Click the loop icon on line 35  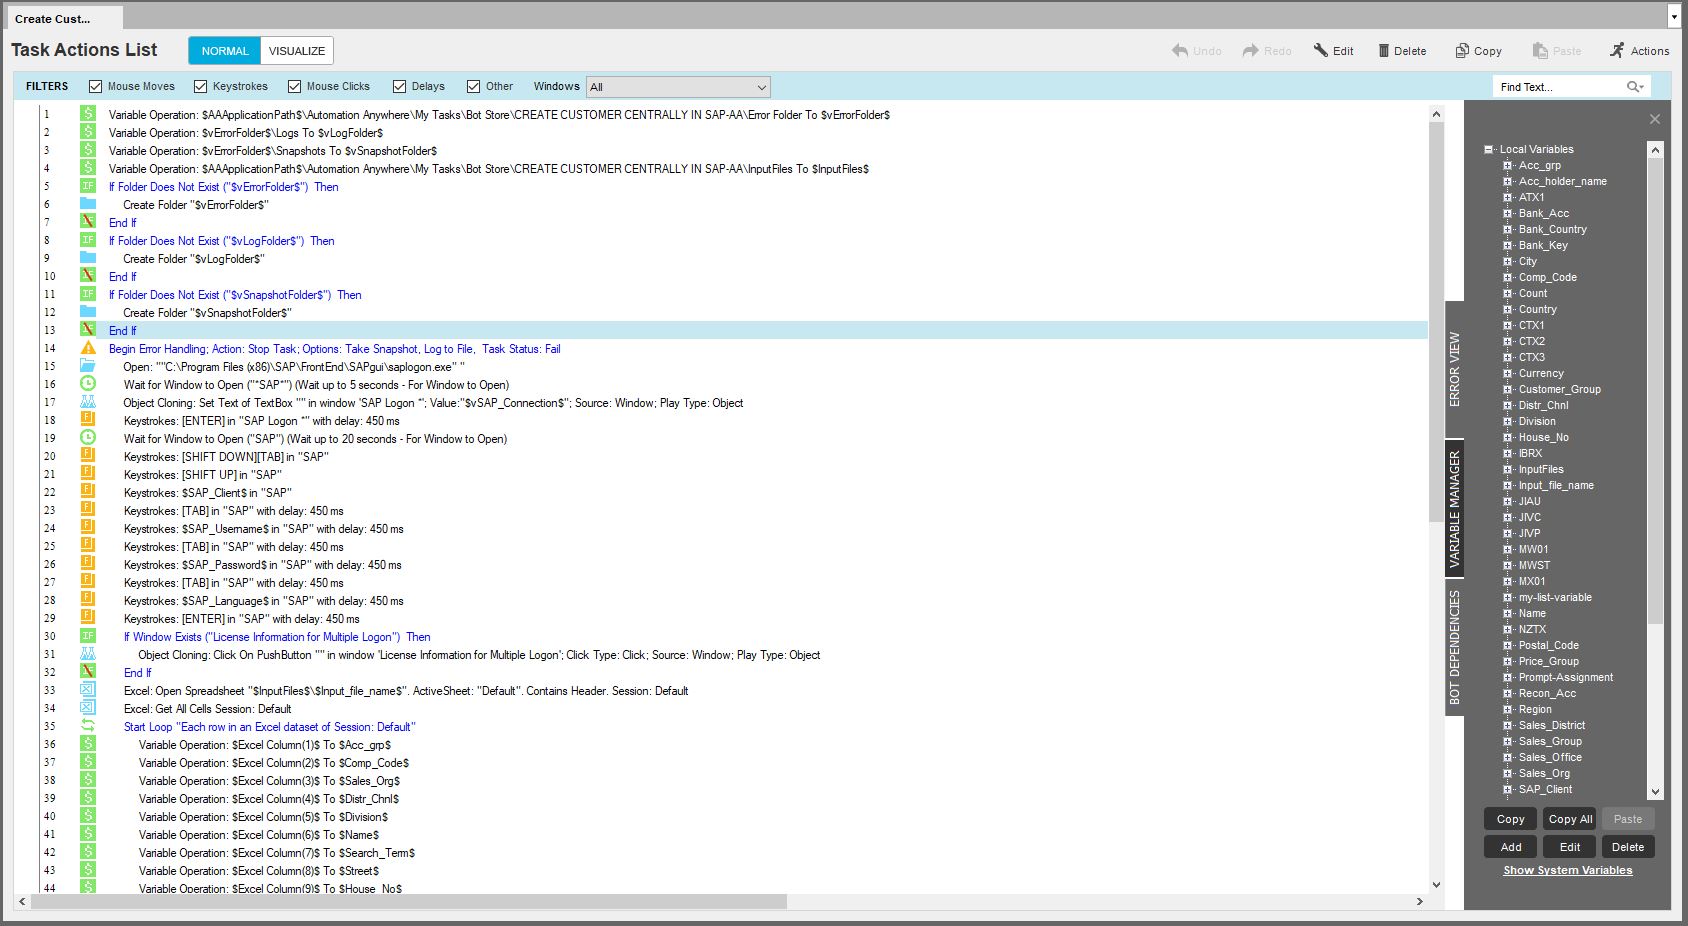88,726
